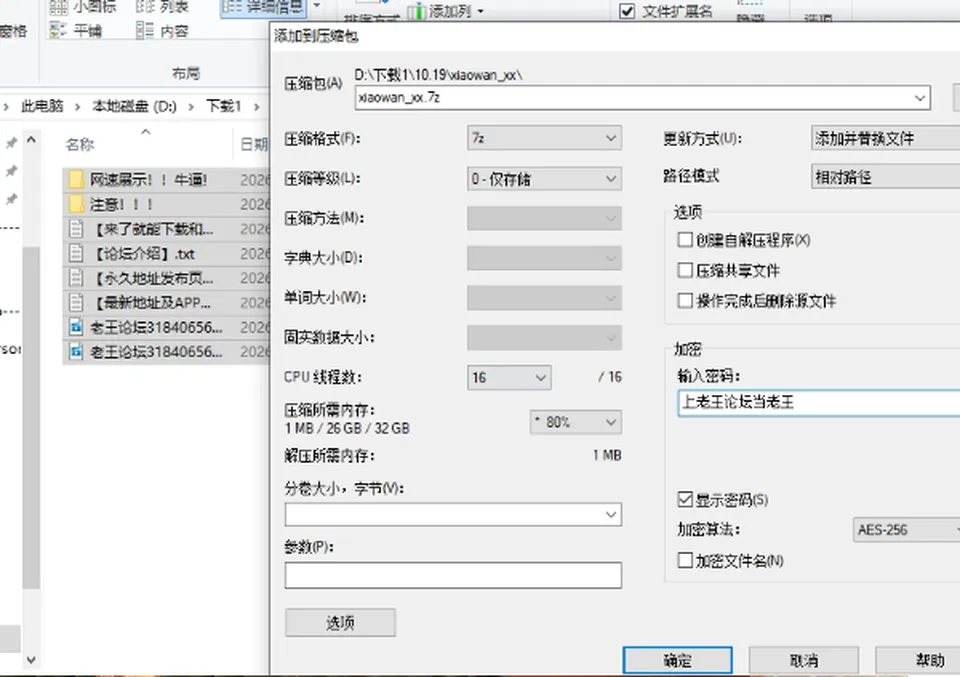960x677 pixels.
Task: Confirm compression with the 确定 button
Action: click(x=677, y=660)
